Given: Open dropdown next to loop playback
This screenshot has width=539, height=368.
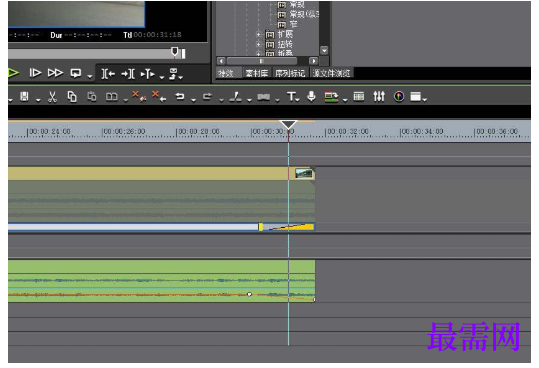Looking at the screenshot, I should pos(90,76).
